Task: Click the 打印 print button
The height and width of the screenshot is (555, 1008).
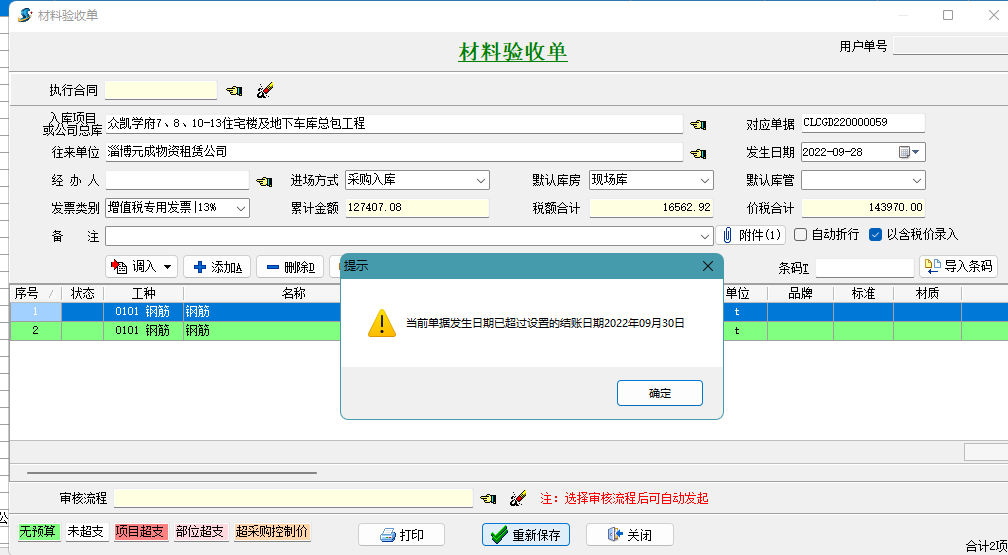Action: pyautogui.click(x=401, y=535)
